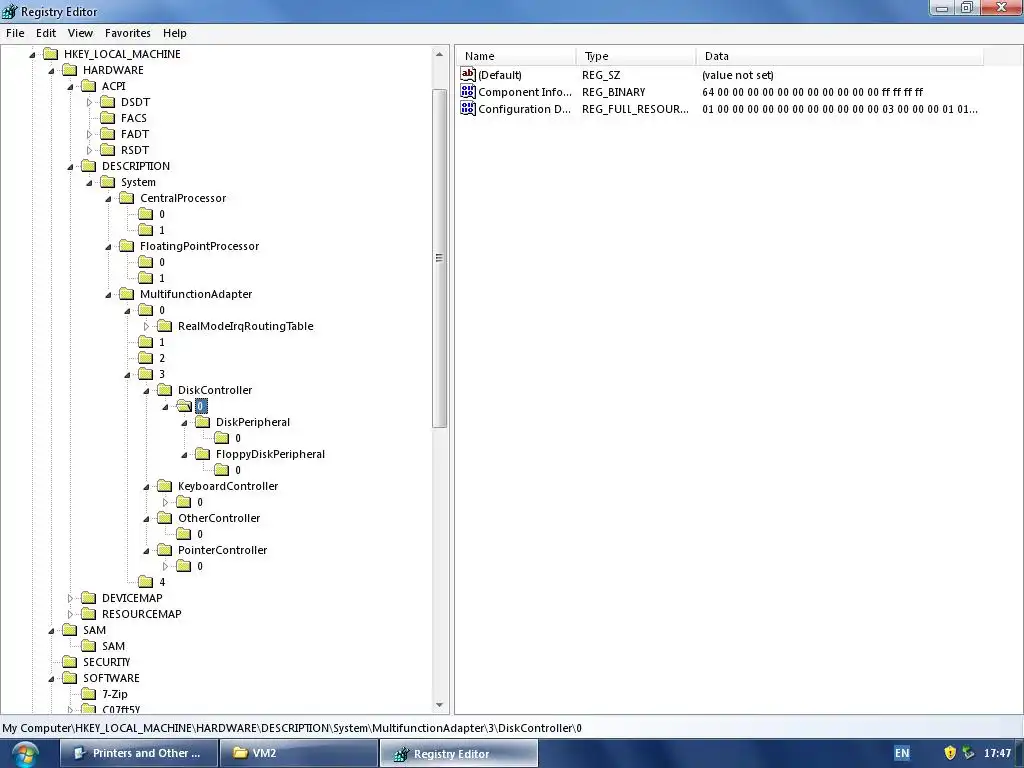Select the SAM subkey under SAM
This screenshot has width=1024, height=768.
[x=114, y=646]
